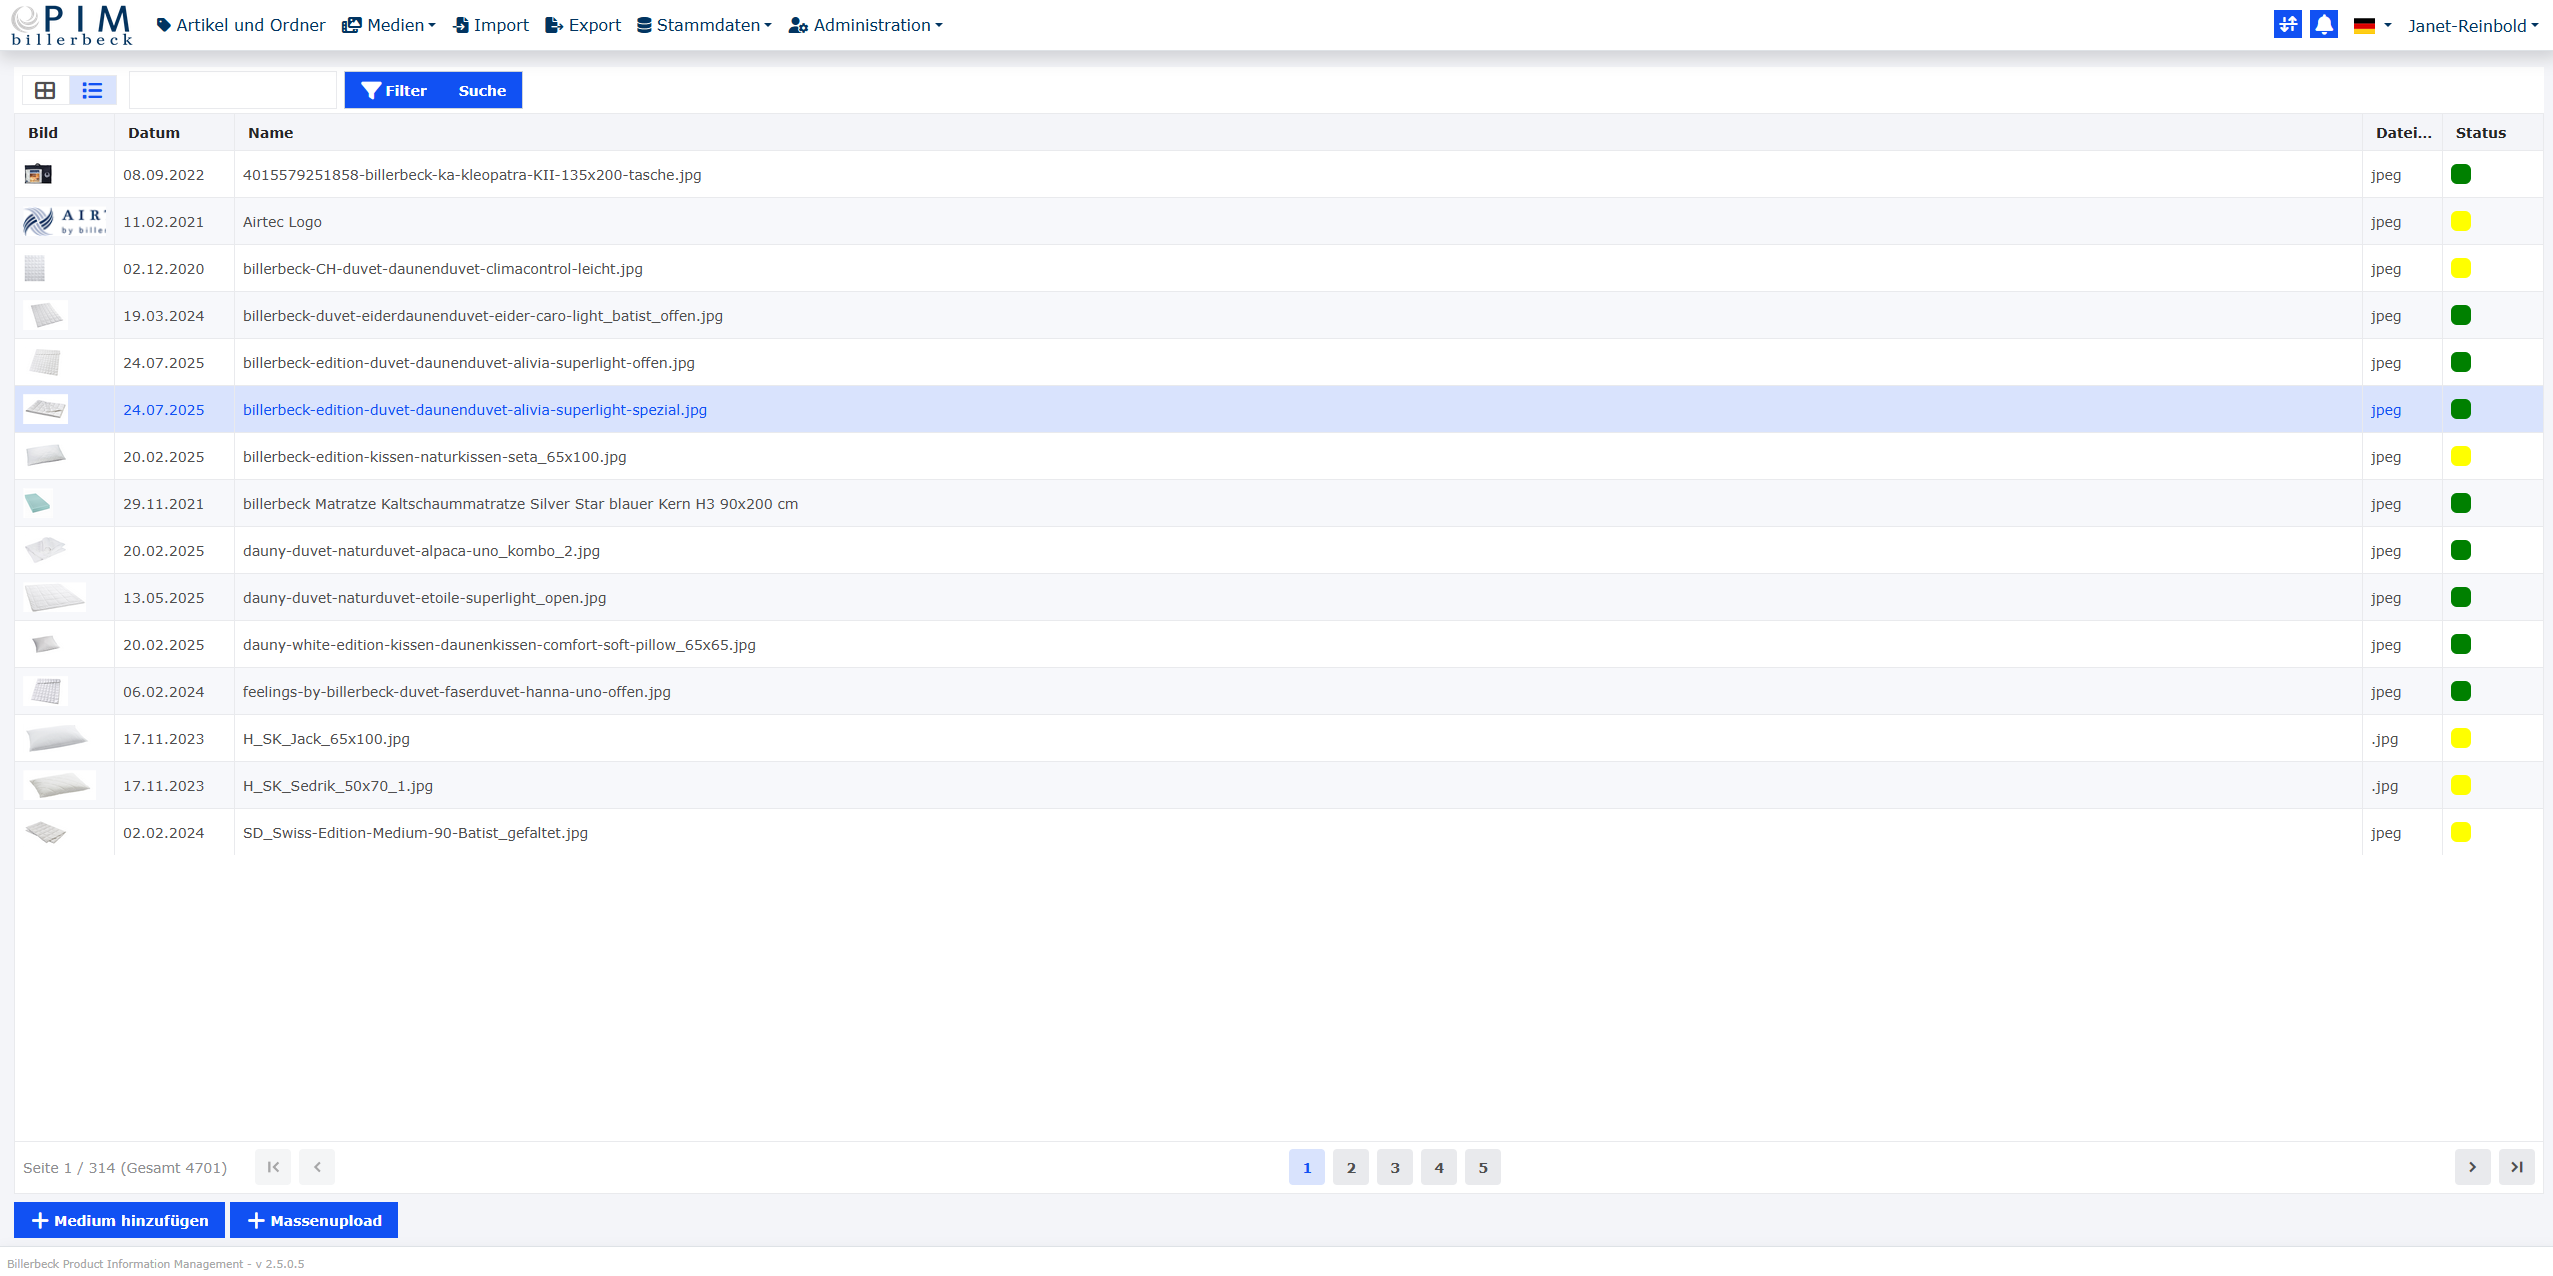Go to the next page arrow
The width and height of the screenshot is (2553, 1276).
[x=2472, y=1167]
